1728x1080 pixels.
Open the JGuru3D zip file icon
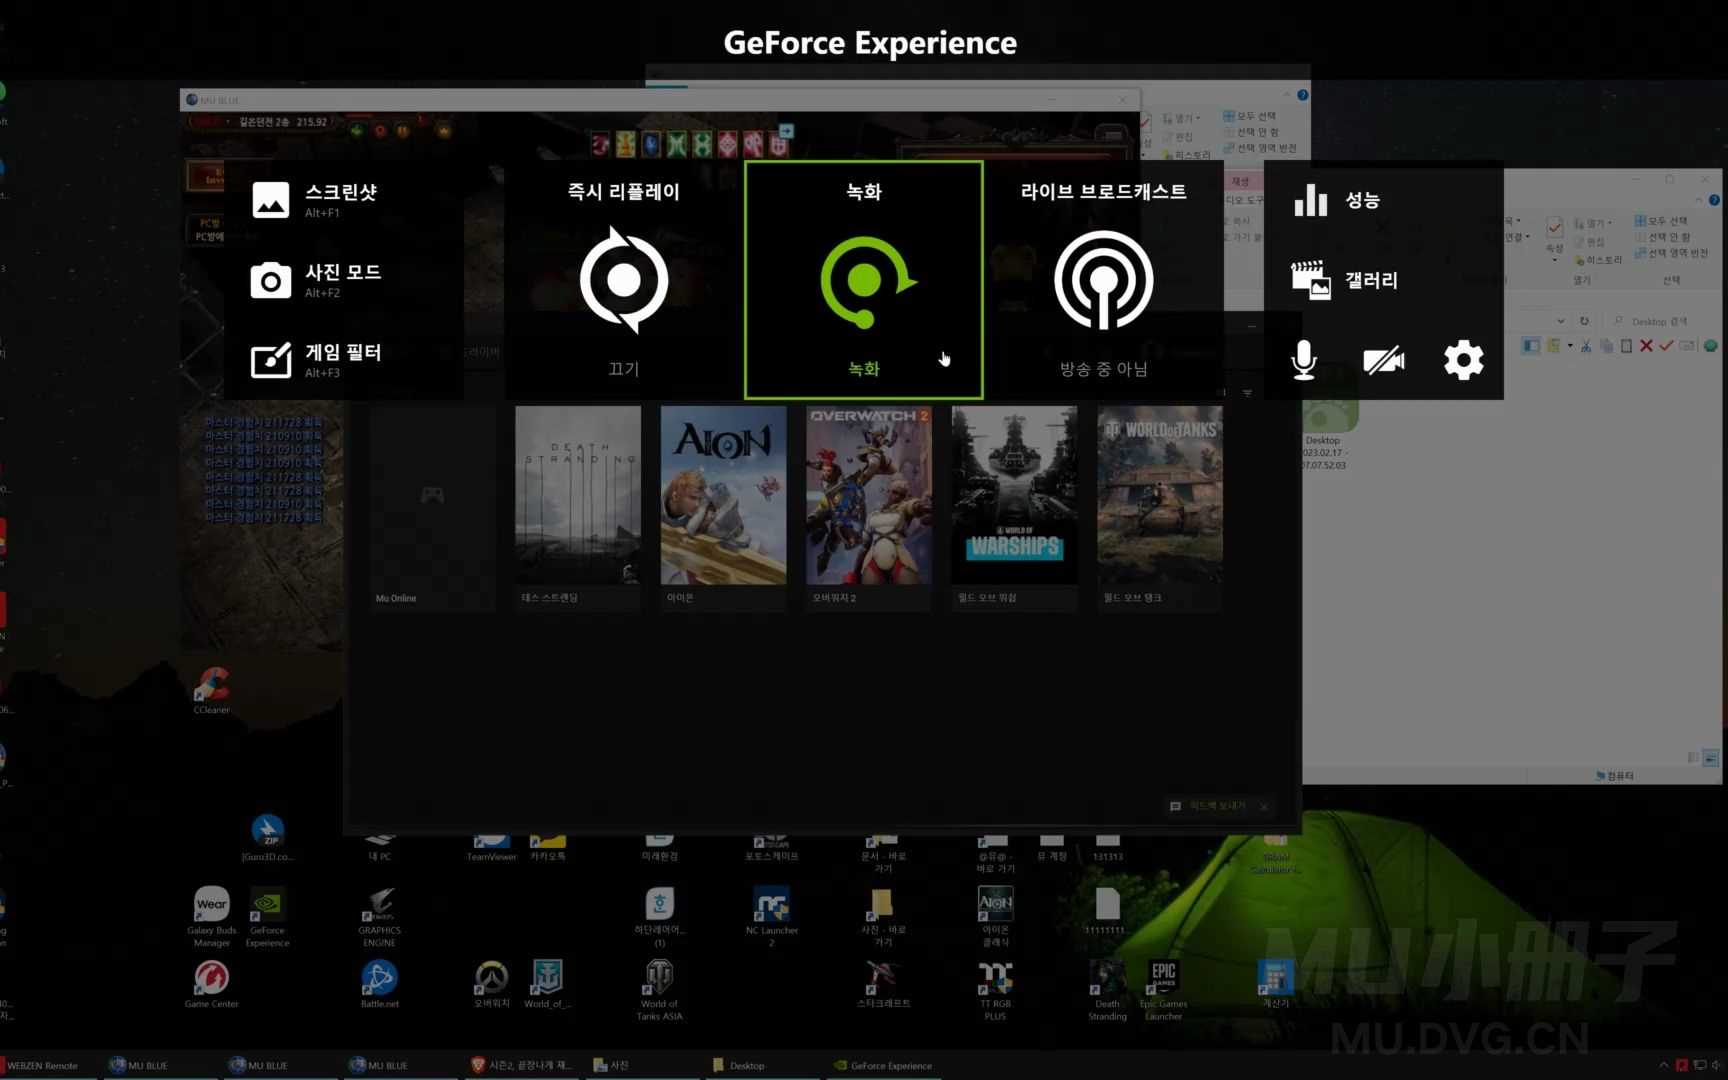pos(267,838)
